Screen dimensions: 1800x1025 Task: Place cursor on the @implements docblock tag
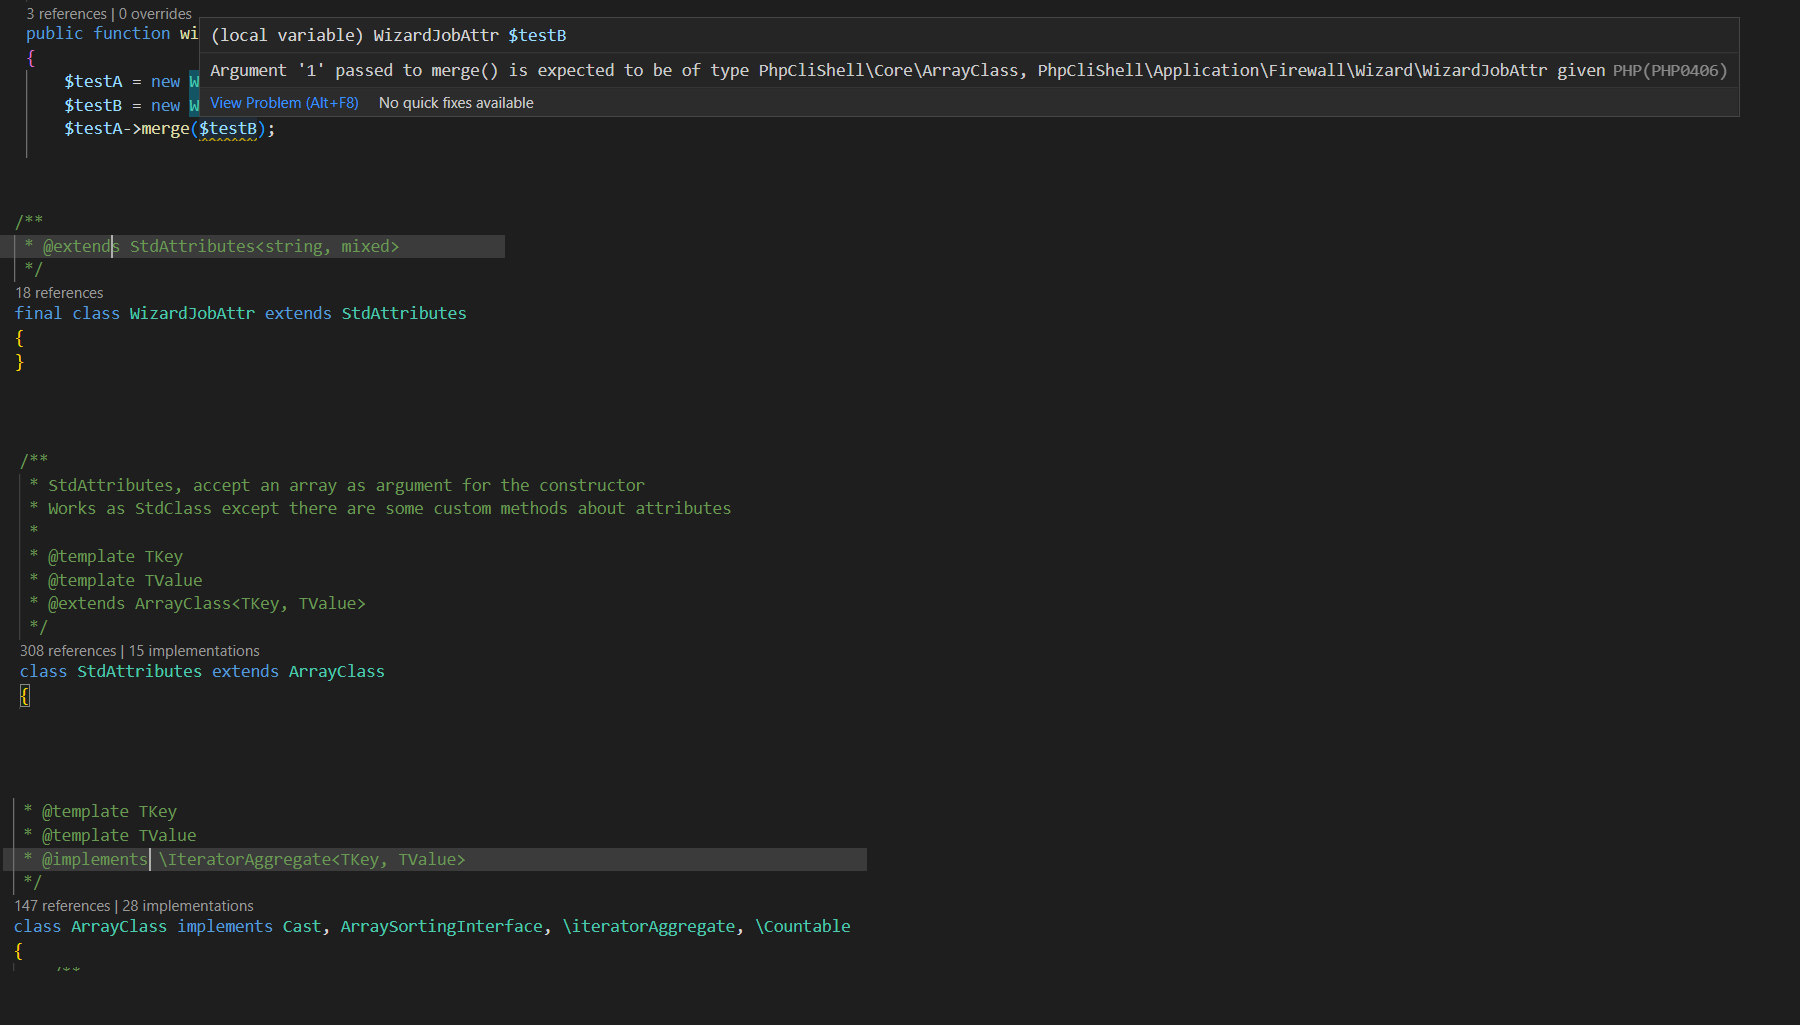95,860
